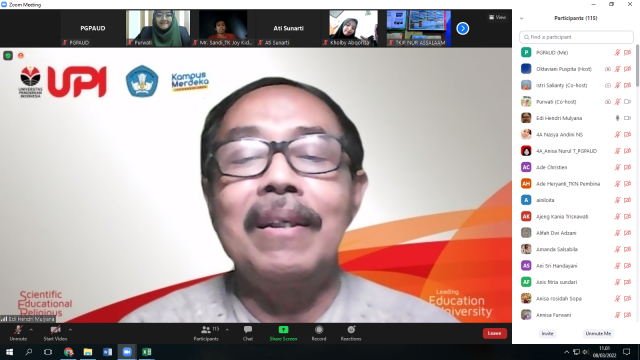Toggle mic icon for Ajeng Kania Trisnawati
Screen dimensions: 640x360
coord(618,216)
